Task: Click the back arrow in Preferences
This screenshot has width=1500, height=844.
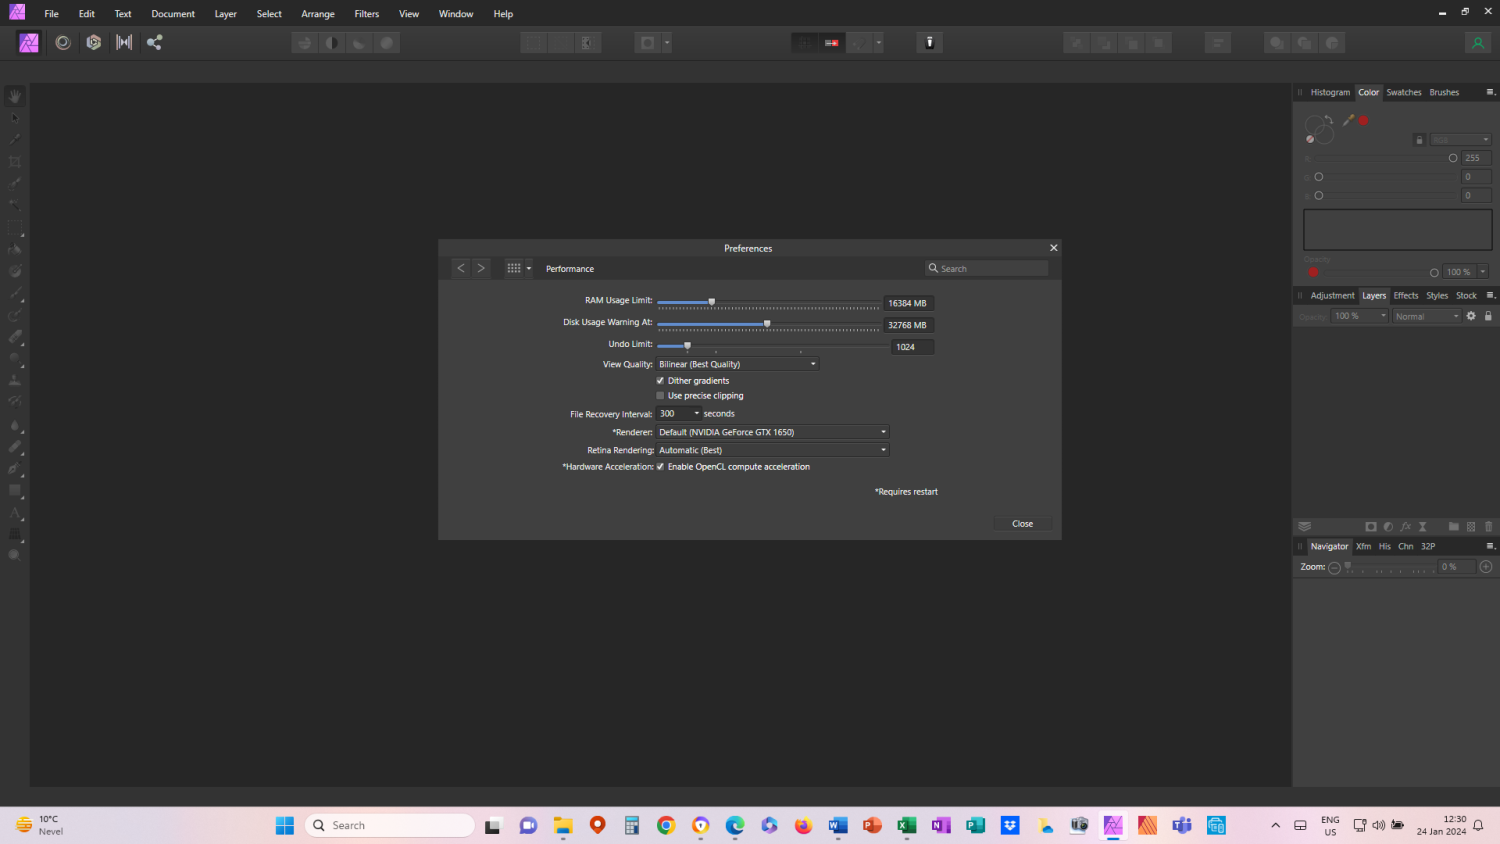Action: pos(460,267)
